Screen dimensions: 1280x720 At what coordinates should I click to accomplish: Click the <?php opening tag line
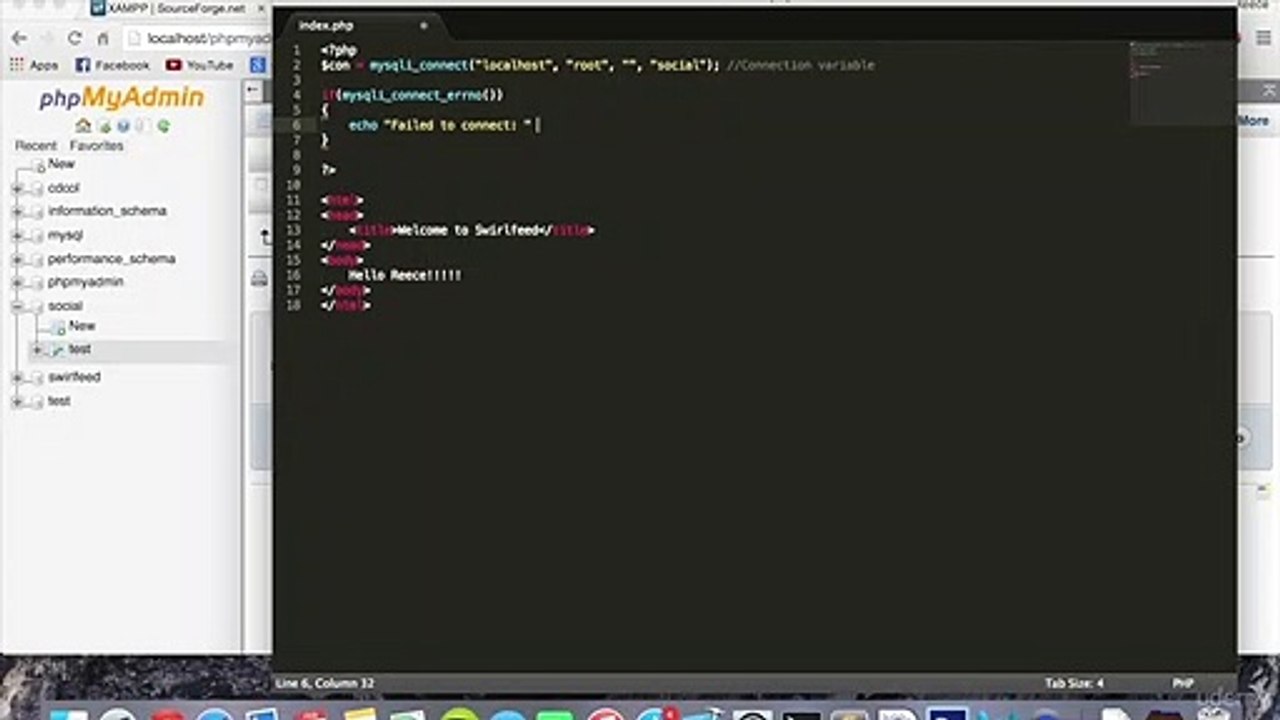338,50
